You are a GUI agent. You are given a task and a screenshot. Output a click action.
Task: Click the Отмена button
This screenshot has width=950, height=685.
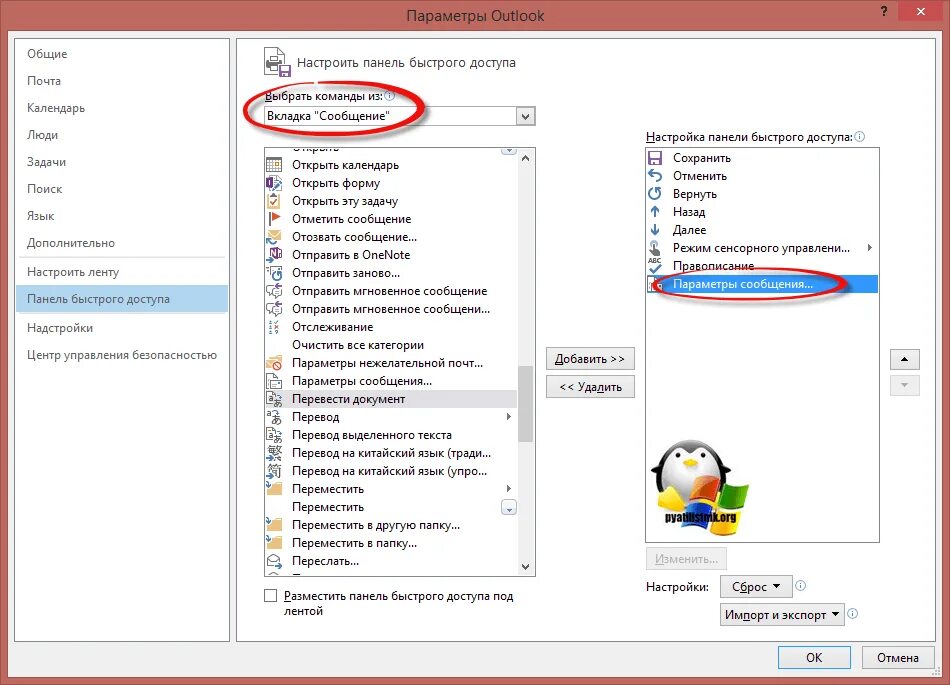pos(898,658)
